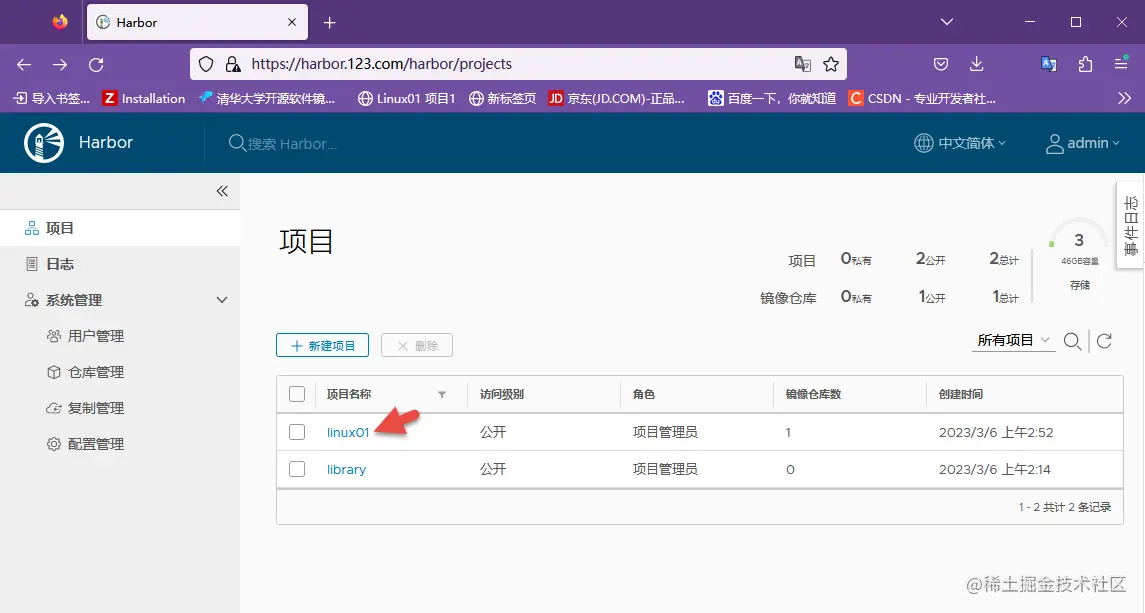Screen dimensions: 1145x613
Task: Click the 角色 column header
Action: coord(643,395)
